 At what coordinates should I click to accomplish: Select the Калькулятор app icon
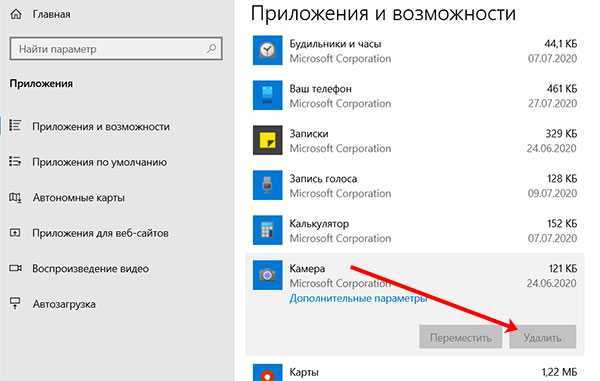point(267,230)
